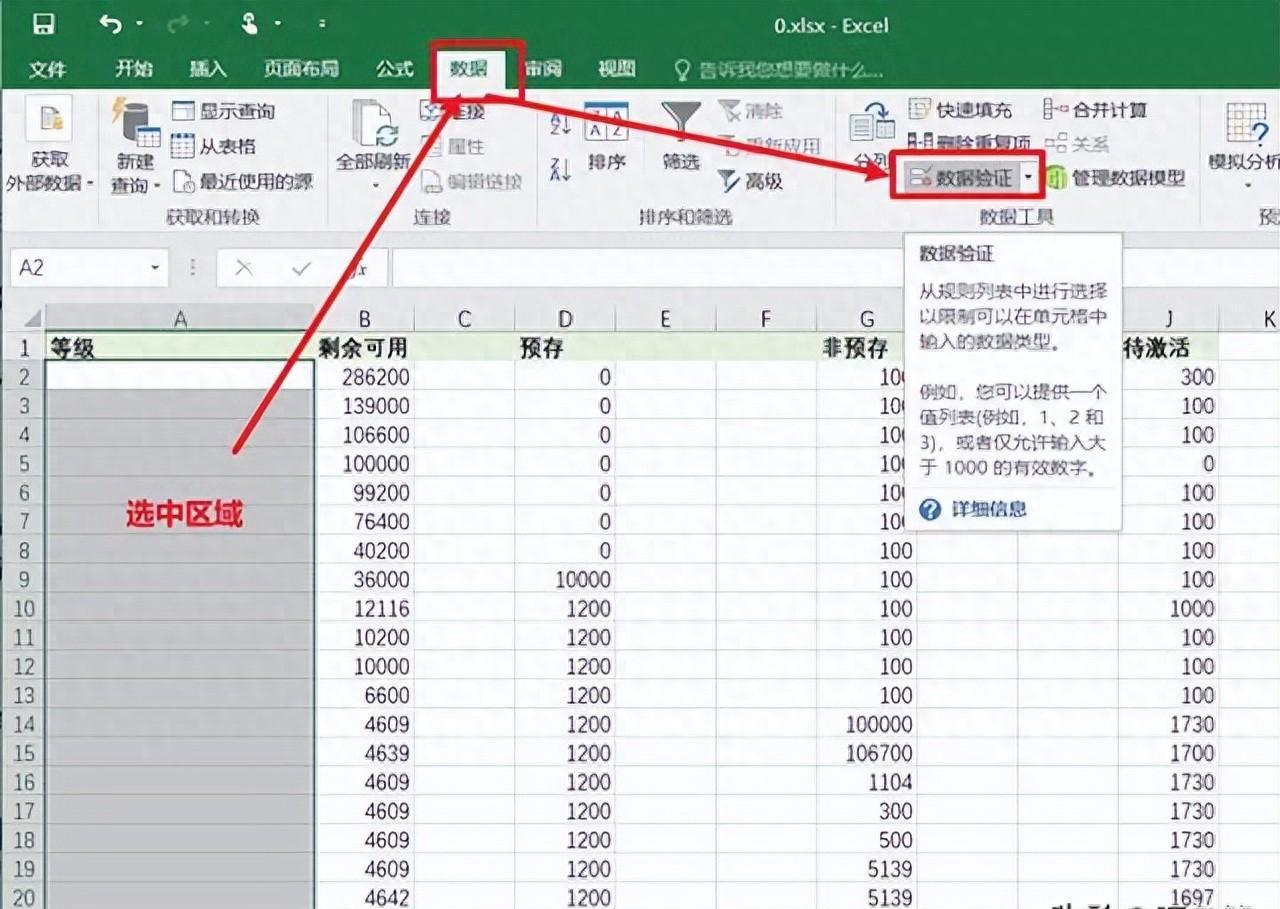1280x909 pixels.
Task: Switch to the 视图 tab
Action: (x=616, y=69)
